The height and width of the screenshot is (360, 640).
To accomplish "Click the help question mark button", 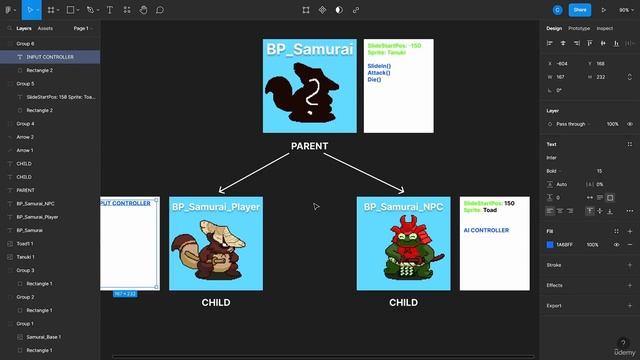I will pyautogui.click(x=623, y=342).
